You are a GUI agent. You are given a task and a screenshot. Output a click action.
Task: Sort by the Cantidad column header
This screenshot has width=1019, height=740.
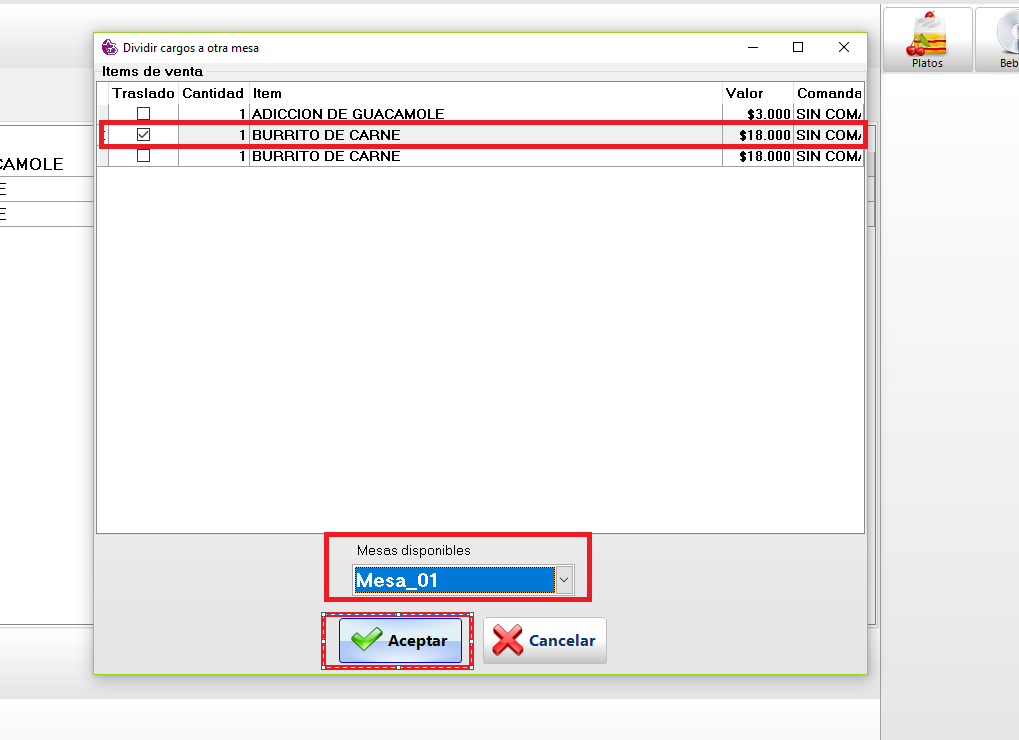[x=212, y=93]
